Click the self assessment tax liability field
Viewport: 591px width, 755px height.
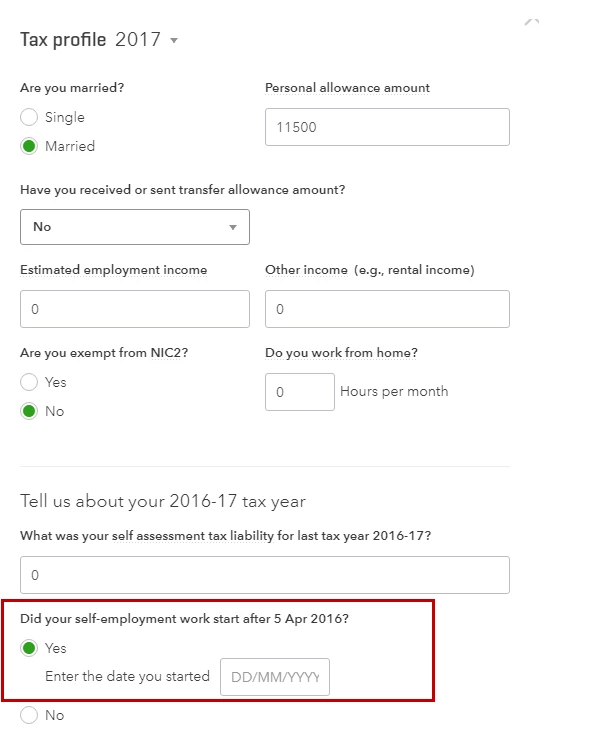(x=265, y=575)
